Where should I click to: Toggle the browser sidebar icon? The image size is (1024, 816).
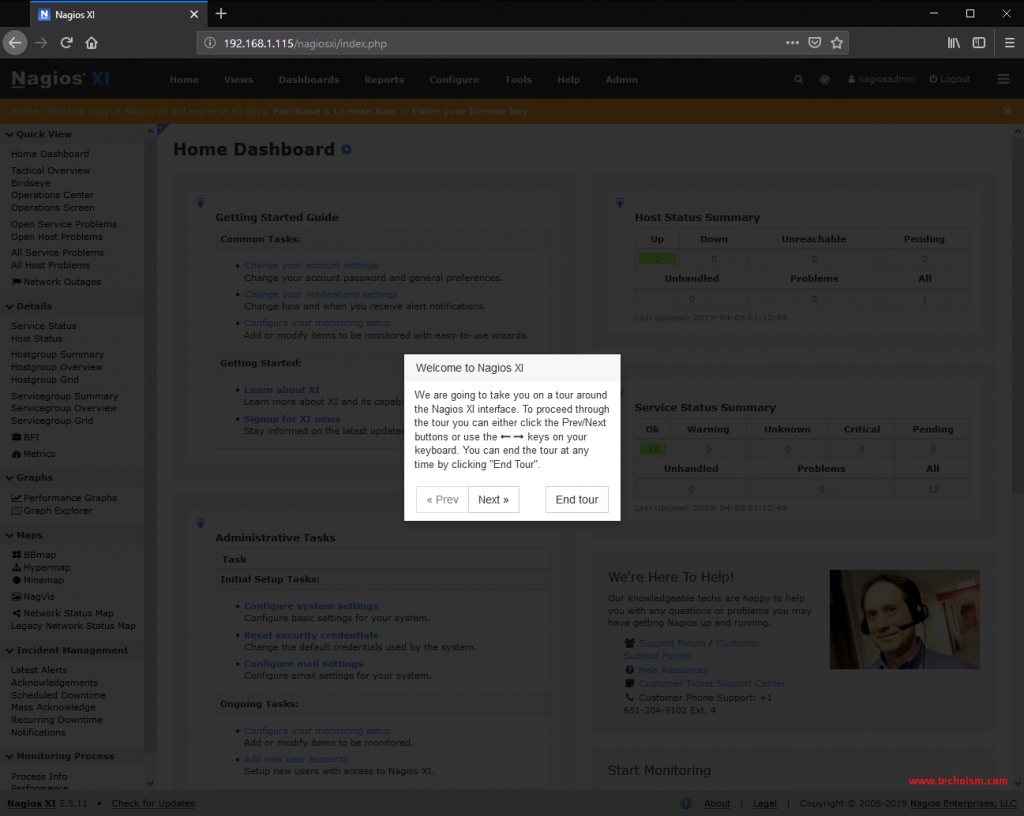(978, 43)
